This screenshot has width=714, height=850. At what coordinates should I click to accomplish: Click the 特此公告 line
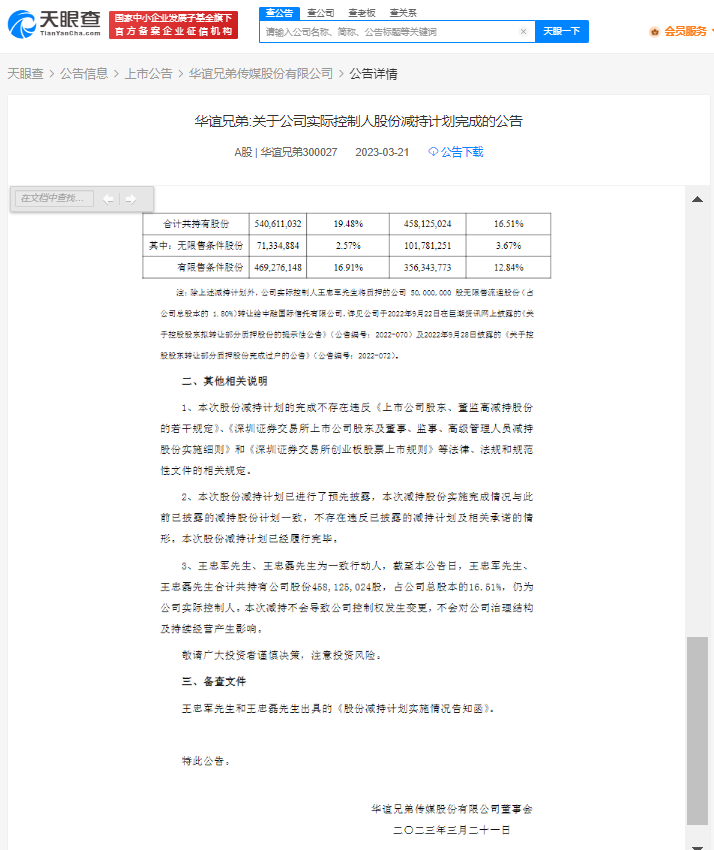coord(205,761)
